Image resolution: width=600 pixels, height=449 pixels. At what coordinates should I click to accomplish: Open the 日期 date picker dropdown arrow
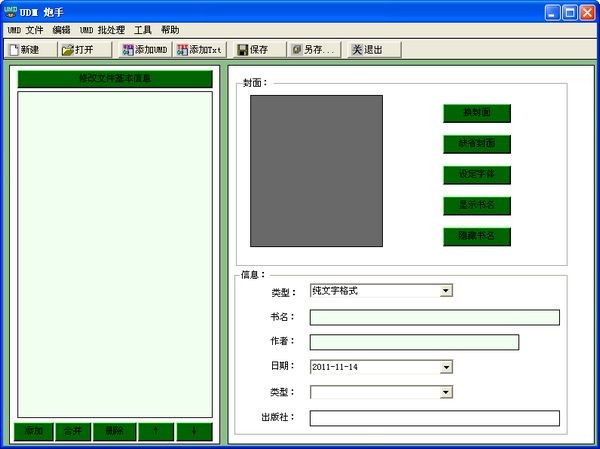click(446, 367)
